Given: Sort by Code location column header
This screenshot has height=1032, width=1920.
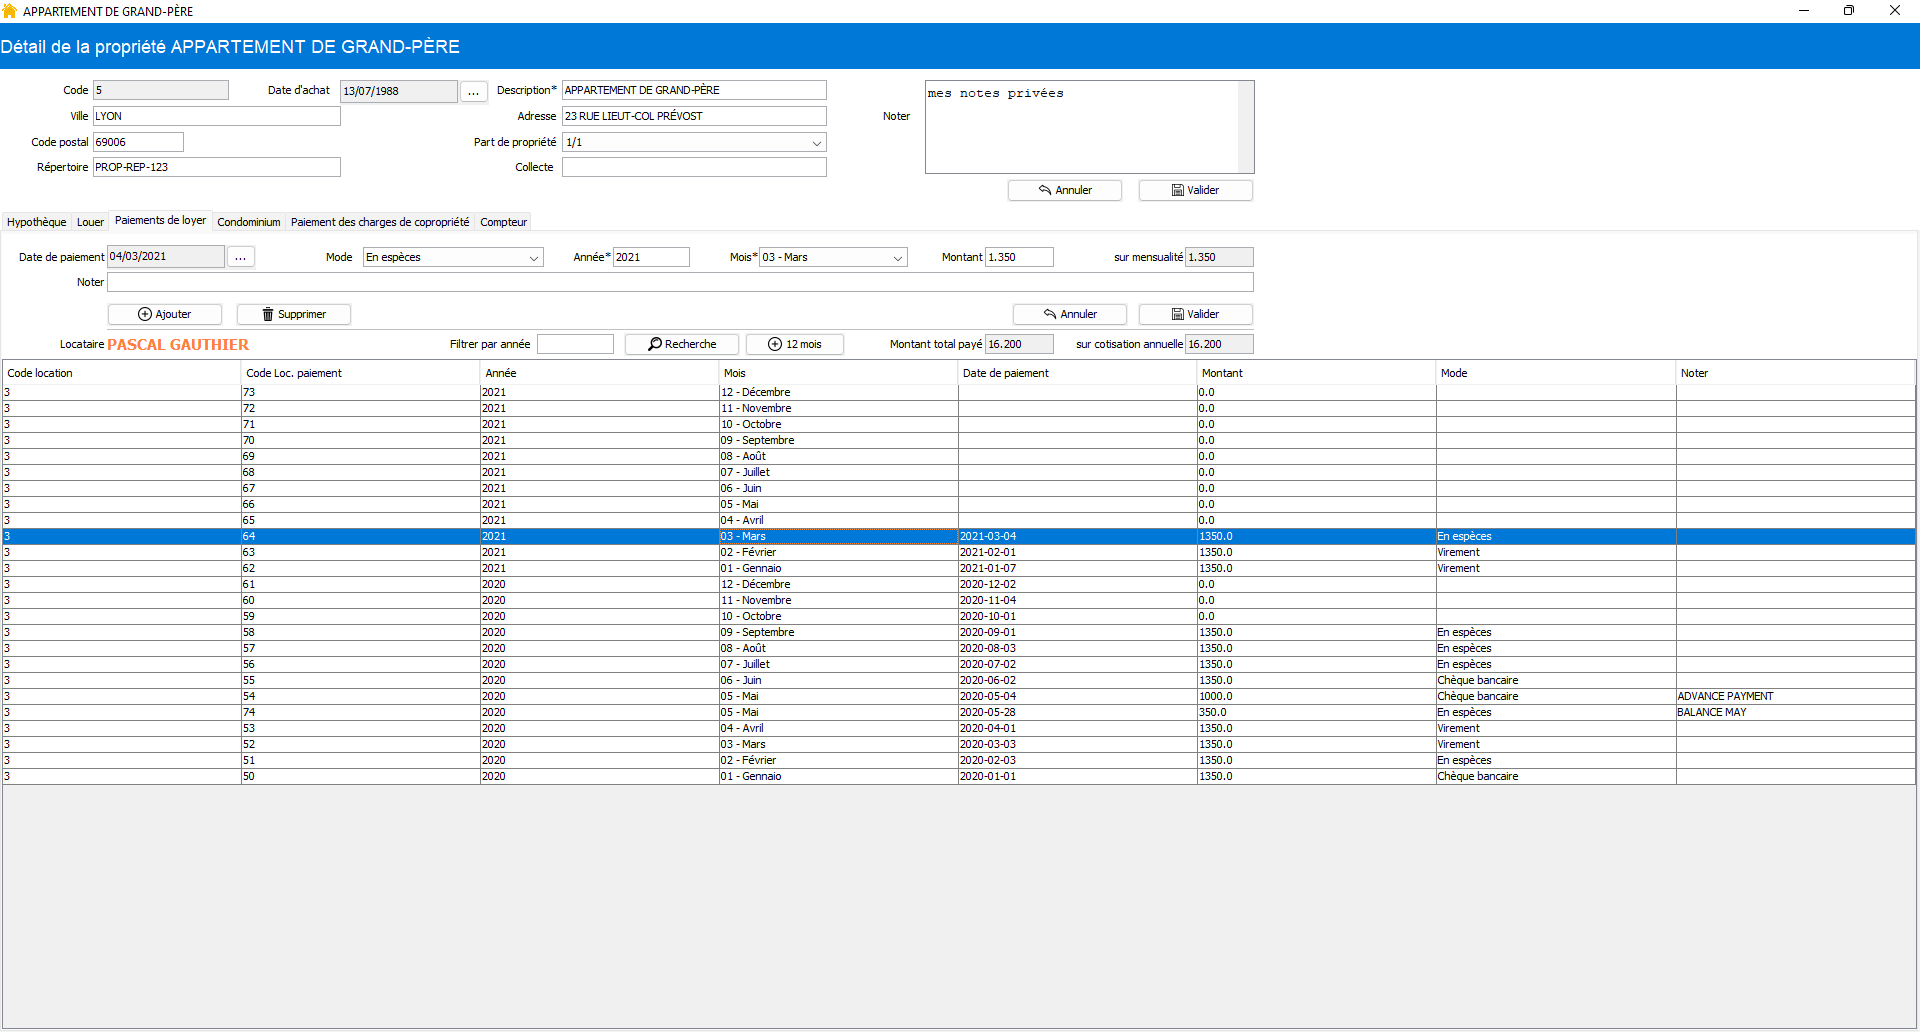Looking at the screenshot, I should pyautogui.click(x=121, y=373).
